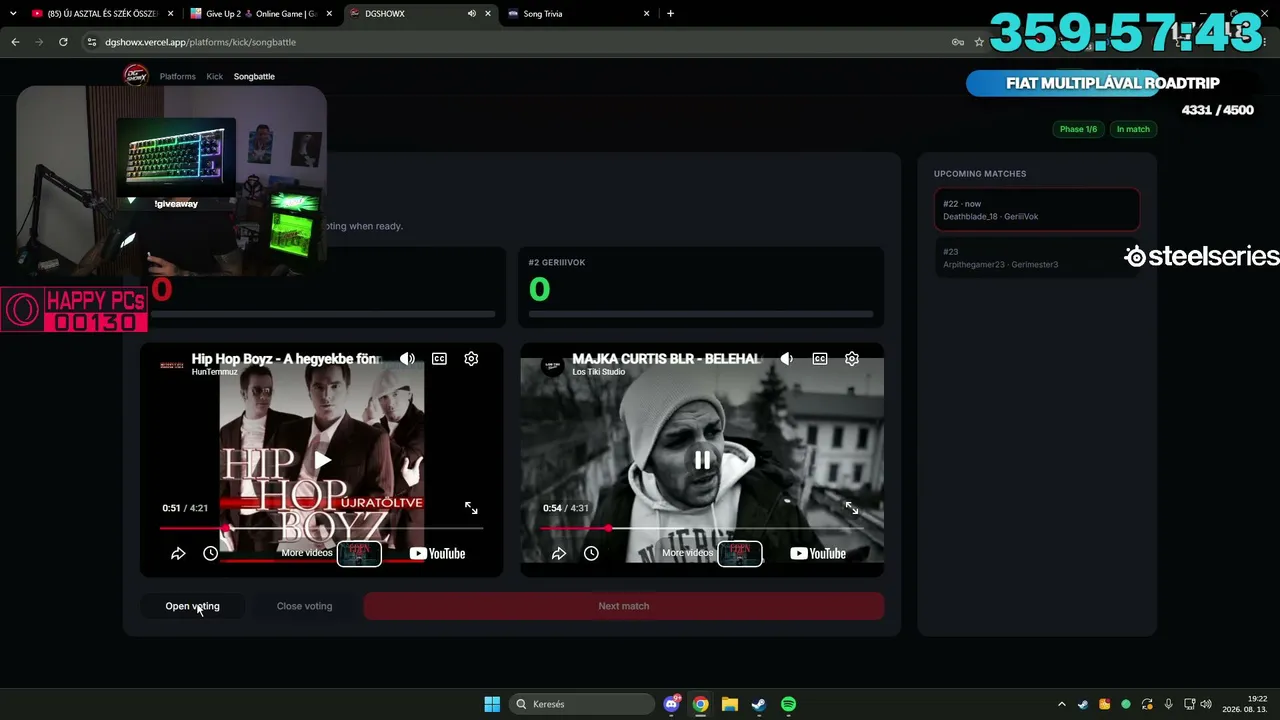Open Google Chrome from the taskbar
1280x720 pixels.
pyautogui.click(x=701, y=704)
